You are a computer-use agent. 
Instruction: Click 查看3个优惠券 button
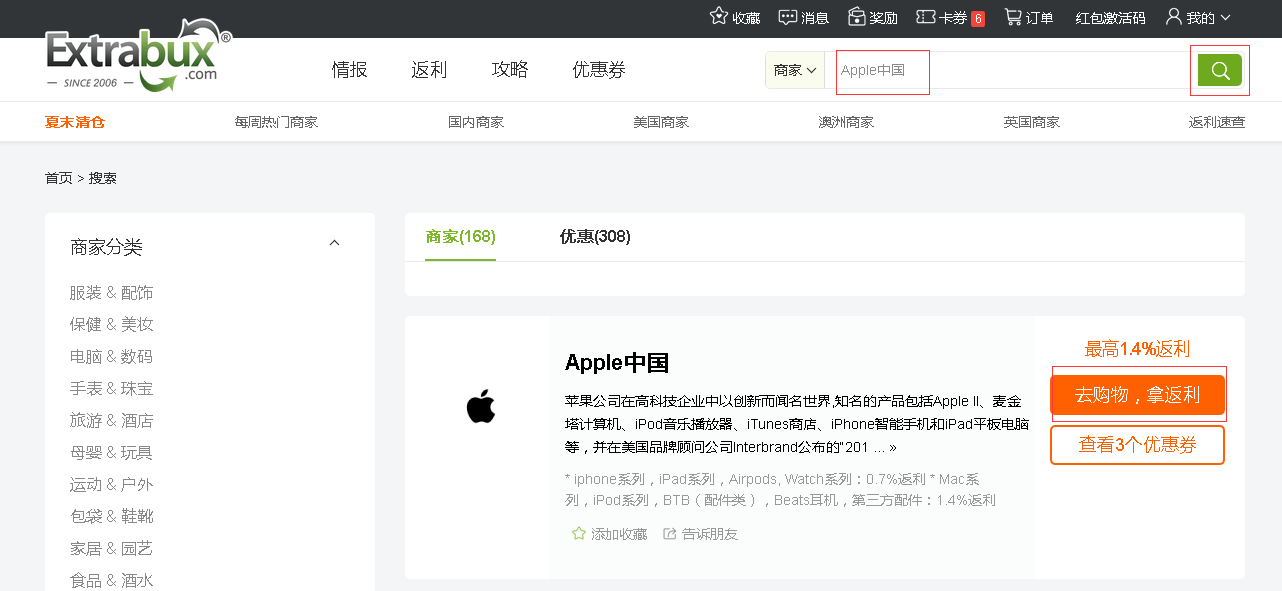tap(1137, 445)
